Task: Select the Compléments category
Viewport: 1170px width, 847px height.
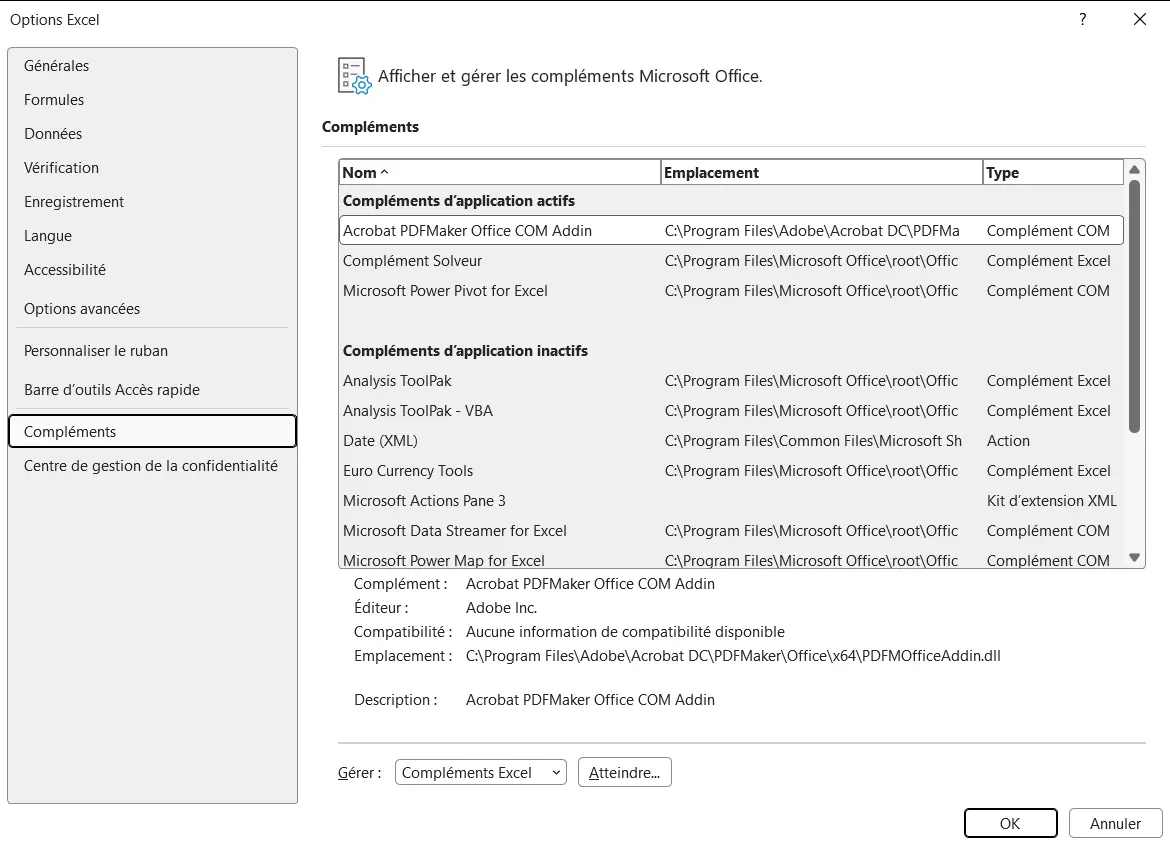Action: pyautogui.click(x=152, y=431)
